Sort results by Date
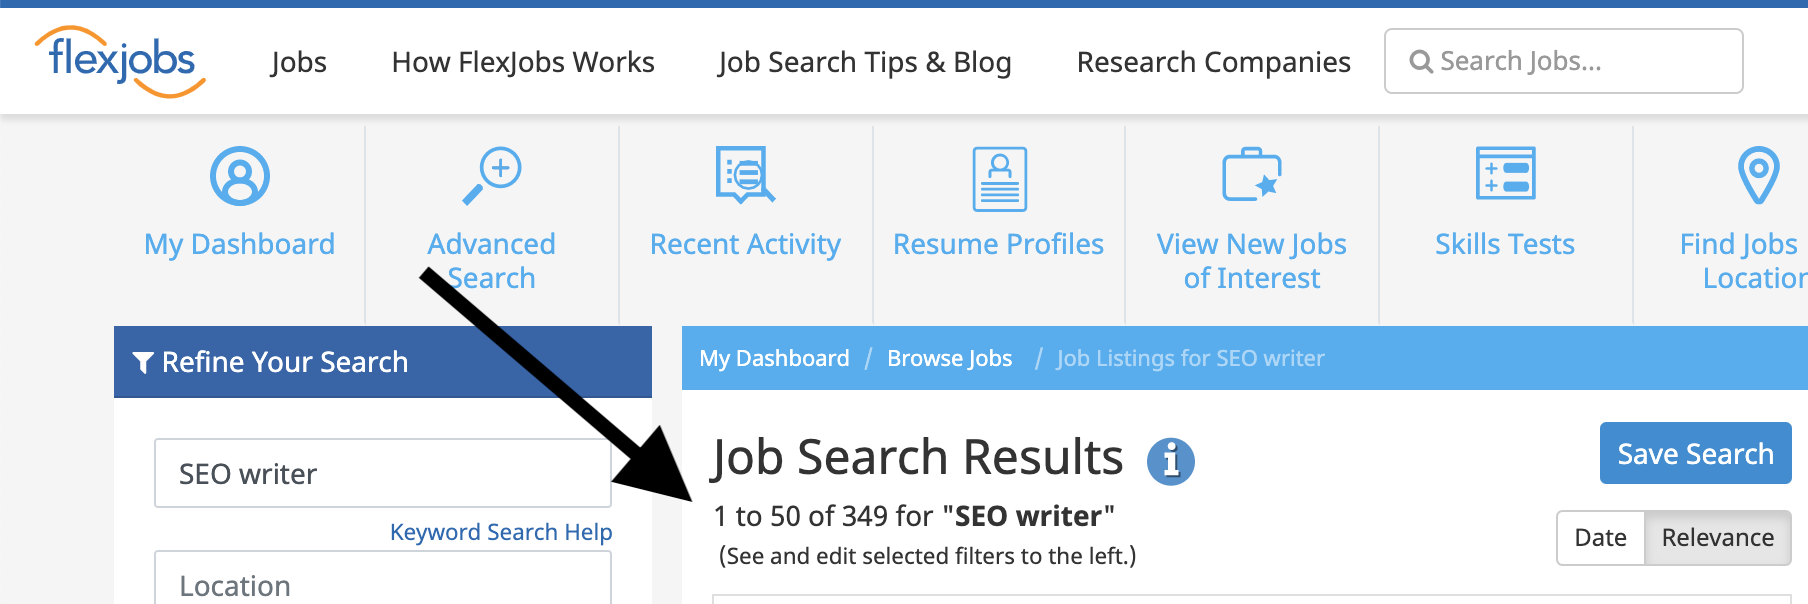 (x=1600, y=538)
